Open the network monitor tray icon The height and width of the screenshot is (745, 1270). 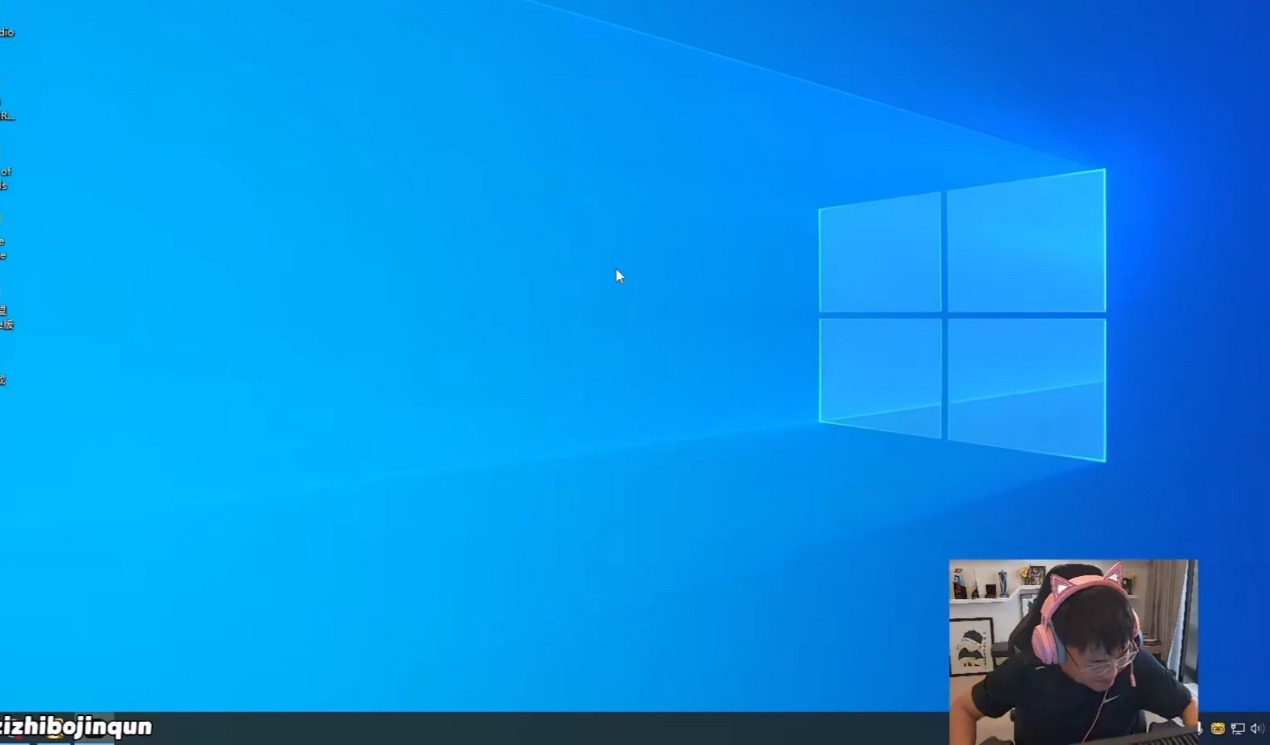(x=1238, y=729)
